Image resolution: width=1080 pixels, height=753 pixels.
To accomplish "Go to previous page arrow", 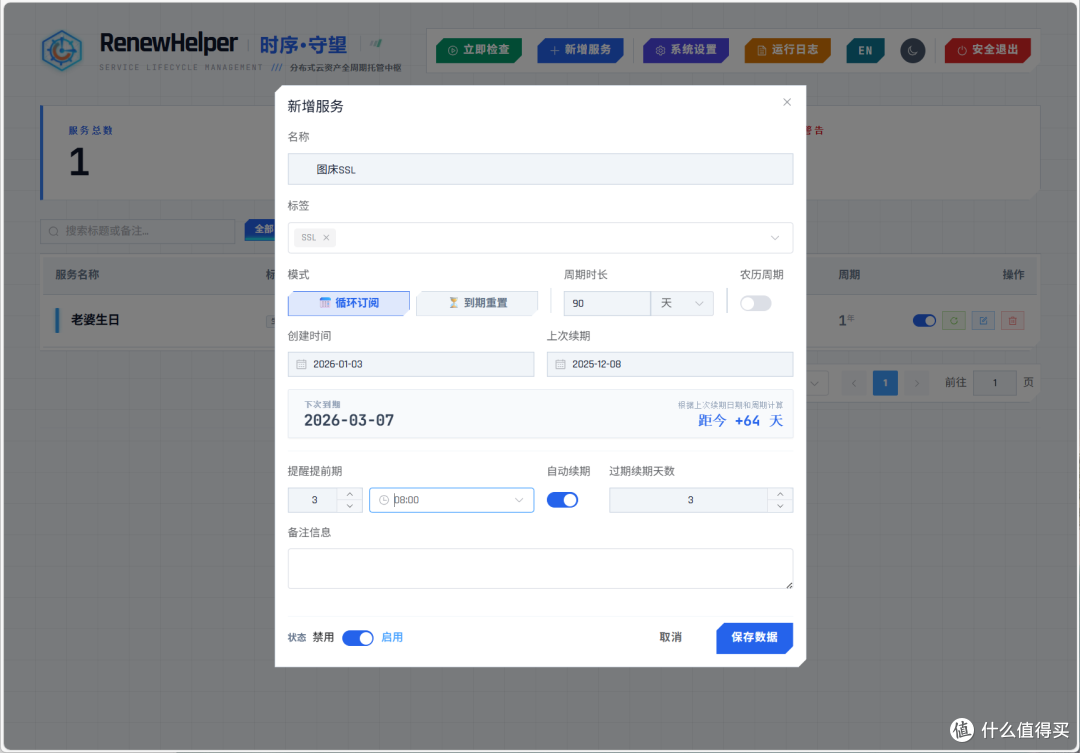I will tap(854, 383).
